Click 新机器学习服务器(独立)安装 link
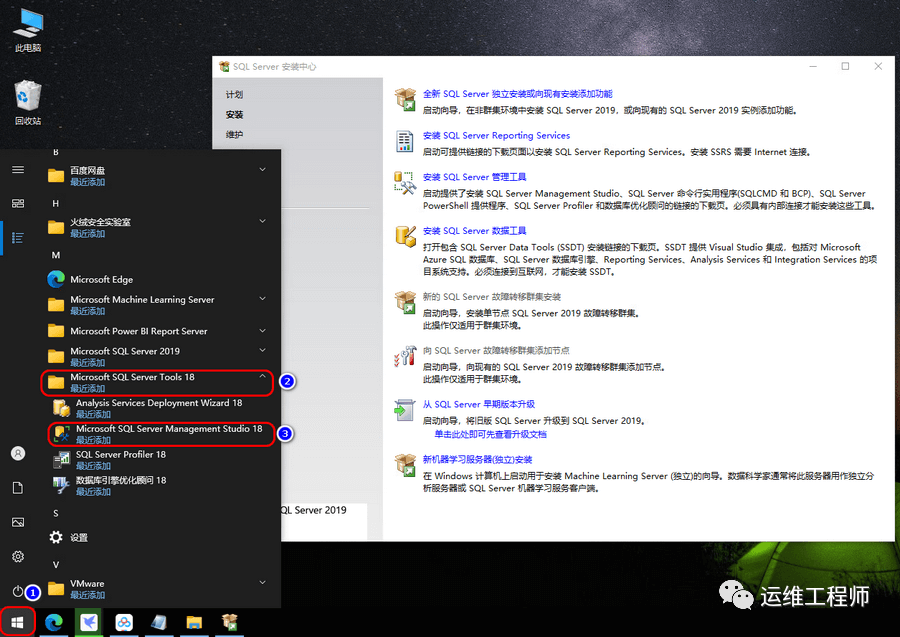The height and width of the screenshot is (637, 900). [x=478, y=459]
